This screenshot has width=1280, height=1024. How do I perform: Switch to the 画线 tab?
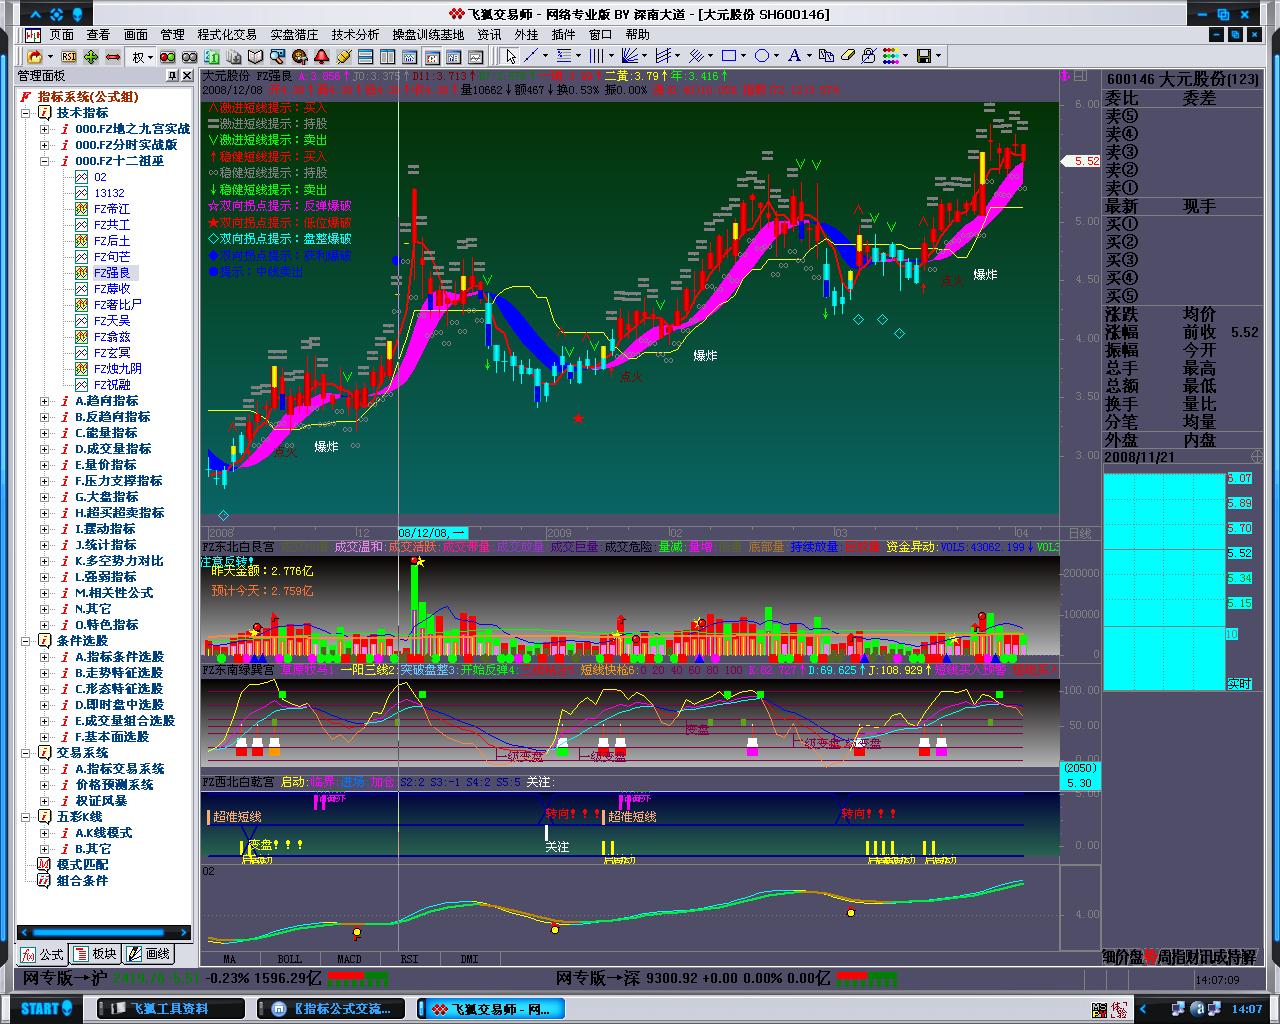pyautogui.click(x=150, y=954)
